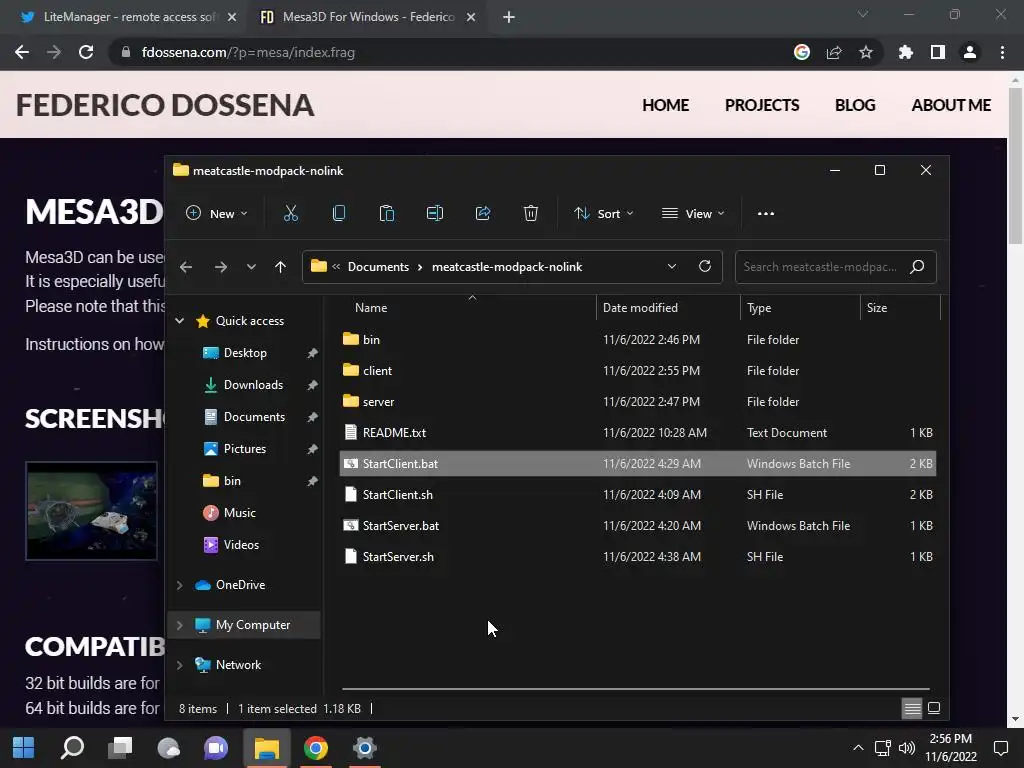Viewport: 1024px width, 768px height.
Task: Expand address bar history dropdown
Action: (671, 266)
